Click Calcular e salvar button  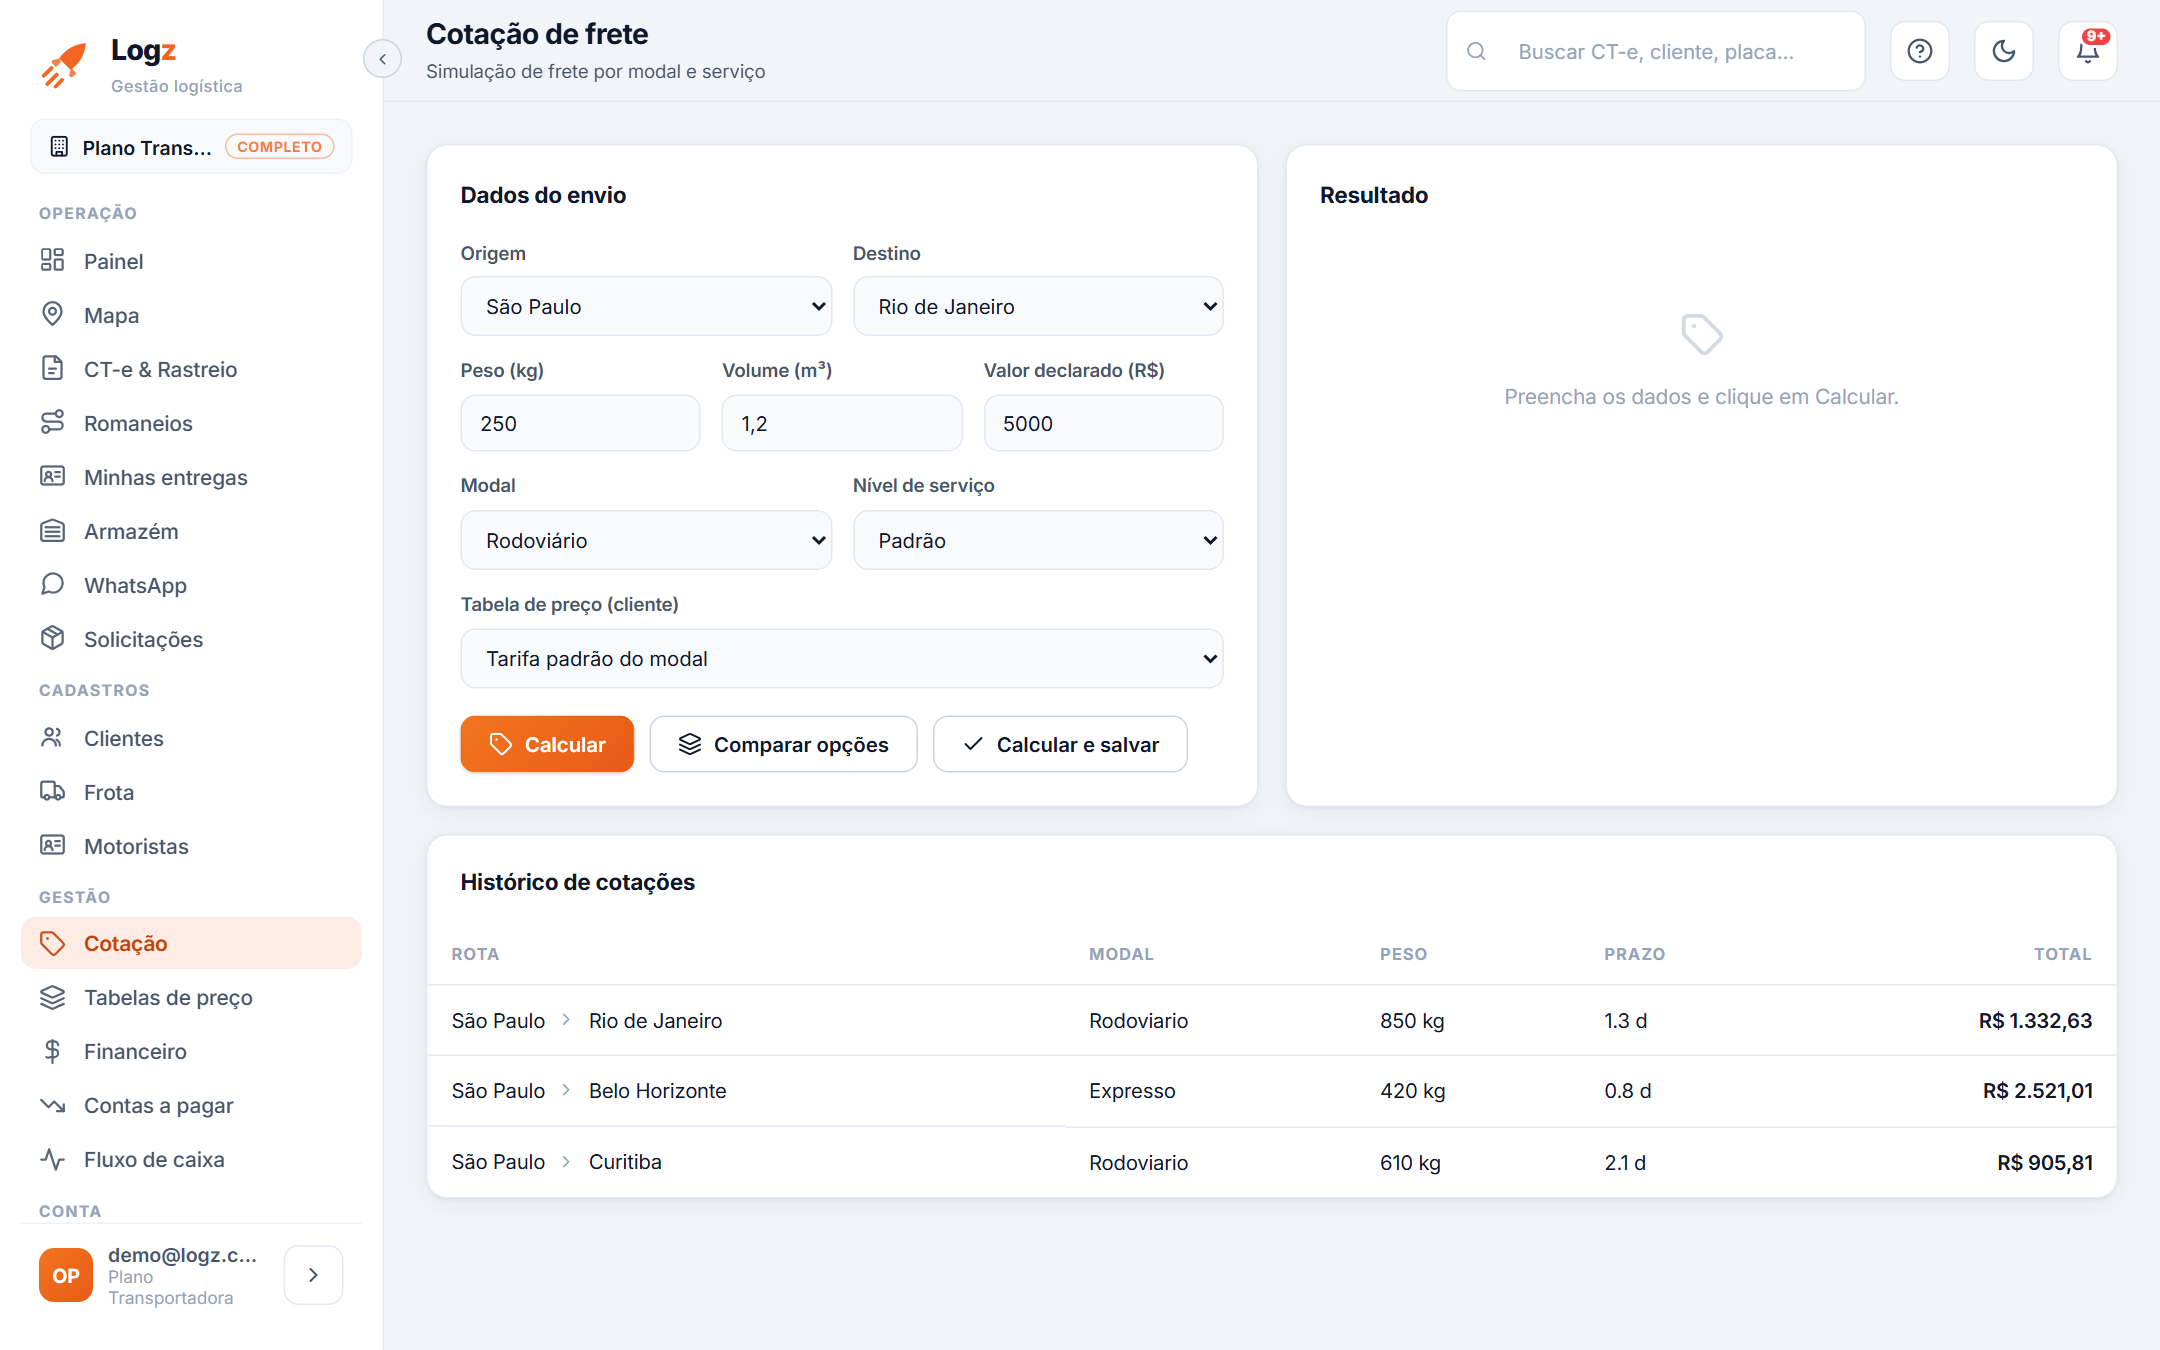coord(1060,744)
